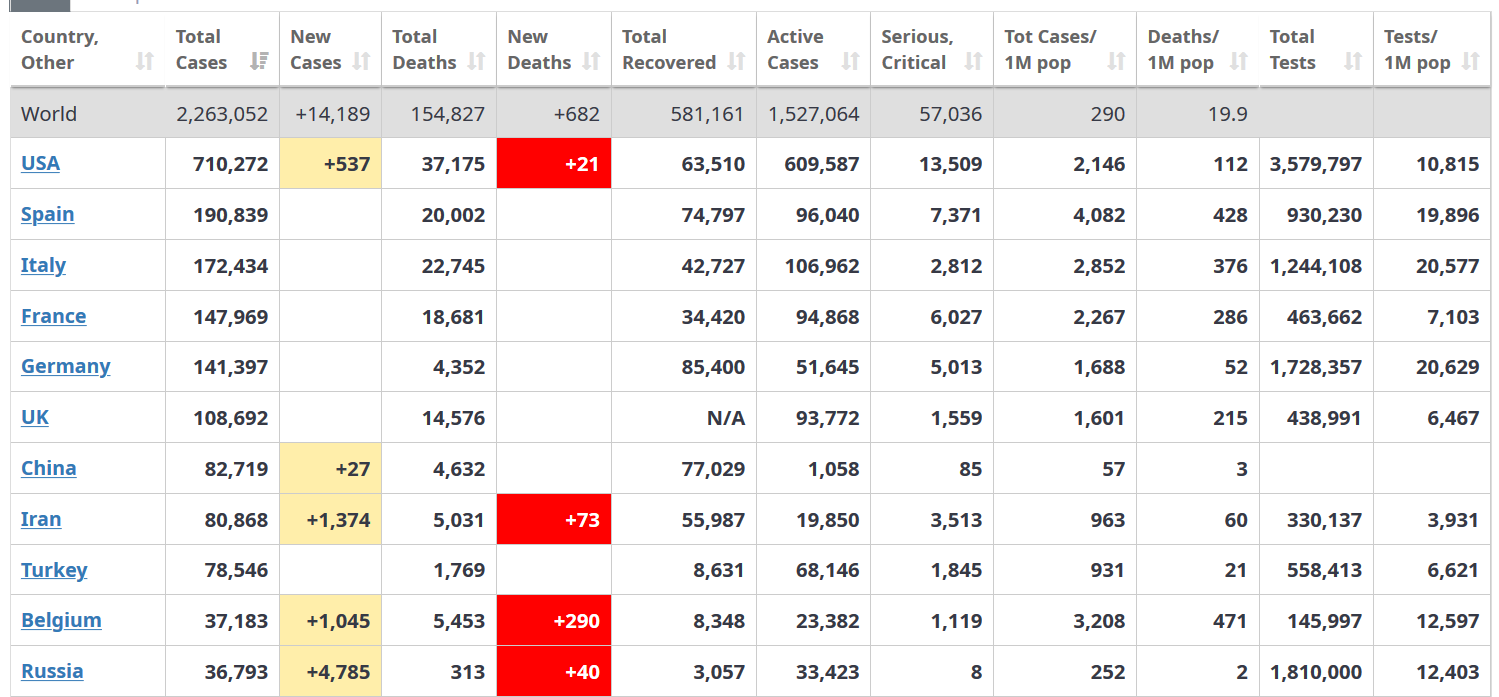
Task: Select World new deaths value +682
Action: click(577, 114)
